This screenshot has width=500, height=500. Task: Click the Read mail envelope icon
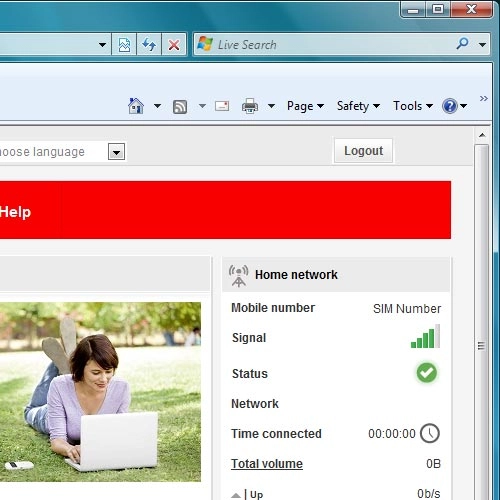pos(222,106)
